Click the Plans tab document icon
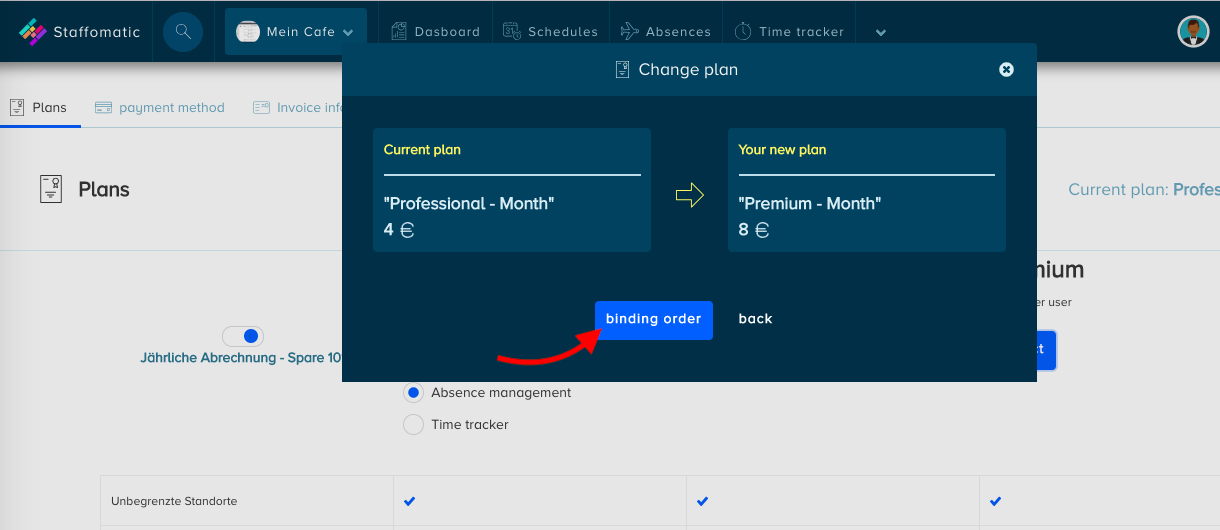This screenshot has height=530, width=1220. pyautogui.click(x=17, y=107)
